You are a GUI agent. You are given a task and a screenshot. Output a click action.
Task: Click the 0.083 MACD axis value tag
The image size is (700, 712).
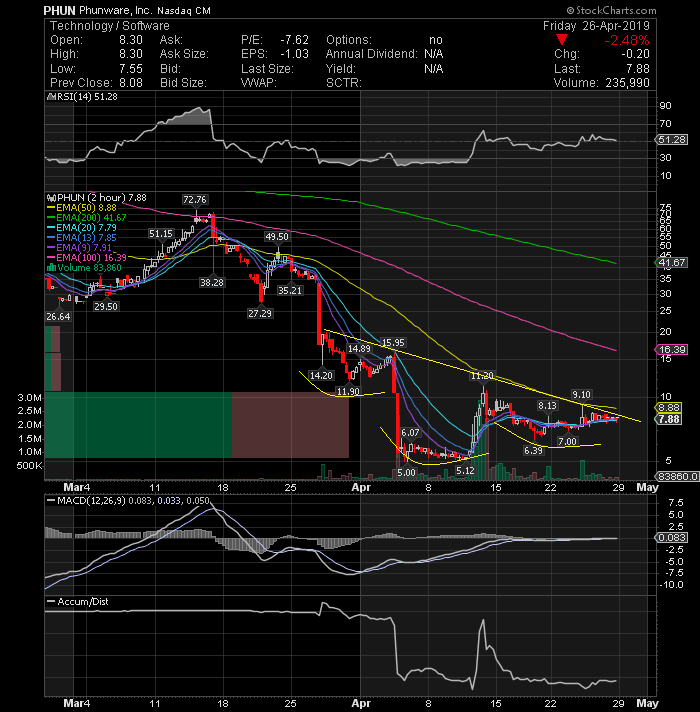[672, 538]
